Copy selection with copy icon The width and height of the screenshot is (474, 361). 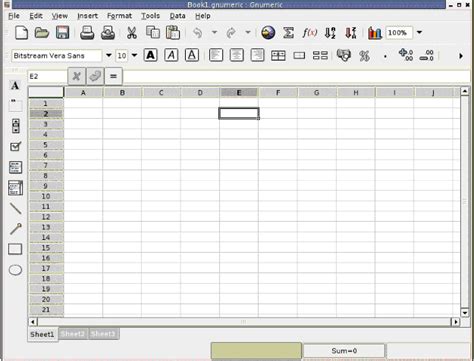point(153,33)
